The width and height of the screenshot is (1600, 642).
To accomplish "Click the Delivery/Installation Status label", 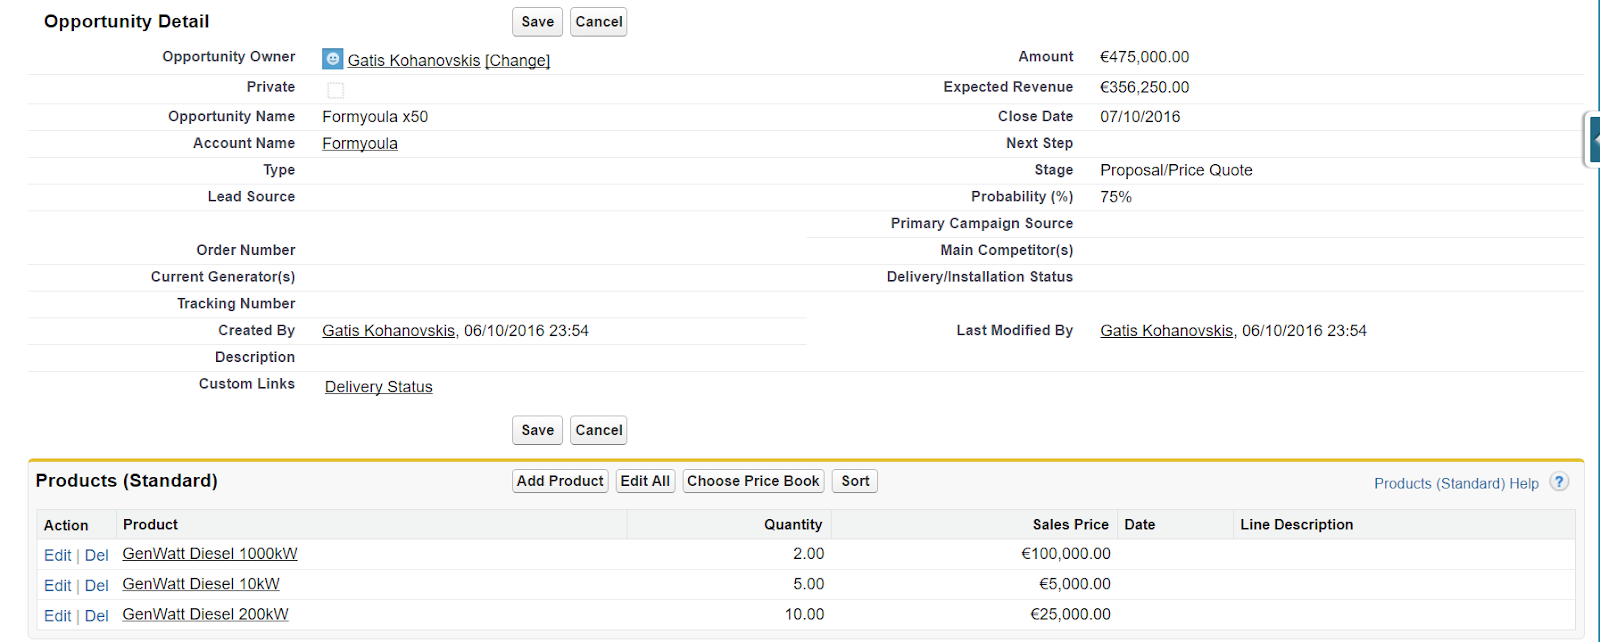I will (x=980, y=277).
